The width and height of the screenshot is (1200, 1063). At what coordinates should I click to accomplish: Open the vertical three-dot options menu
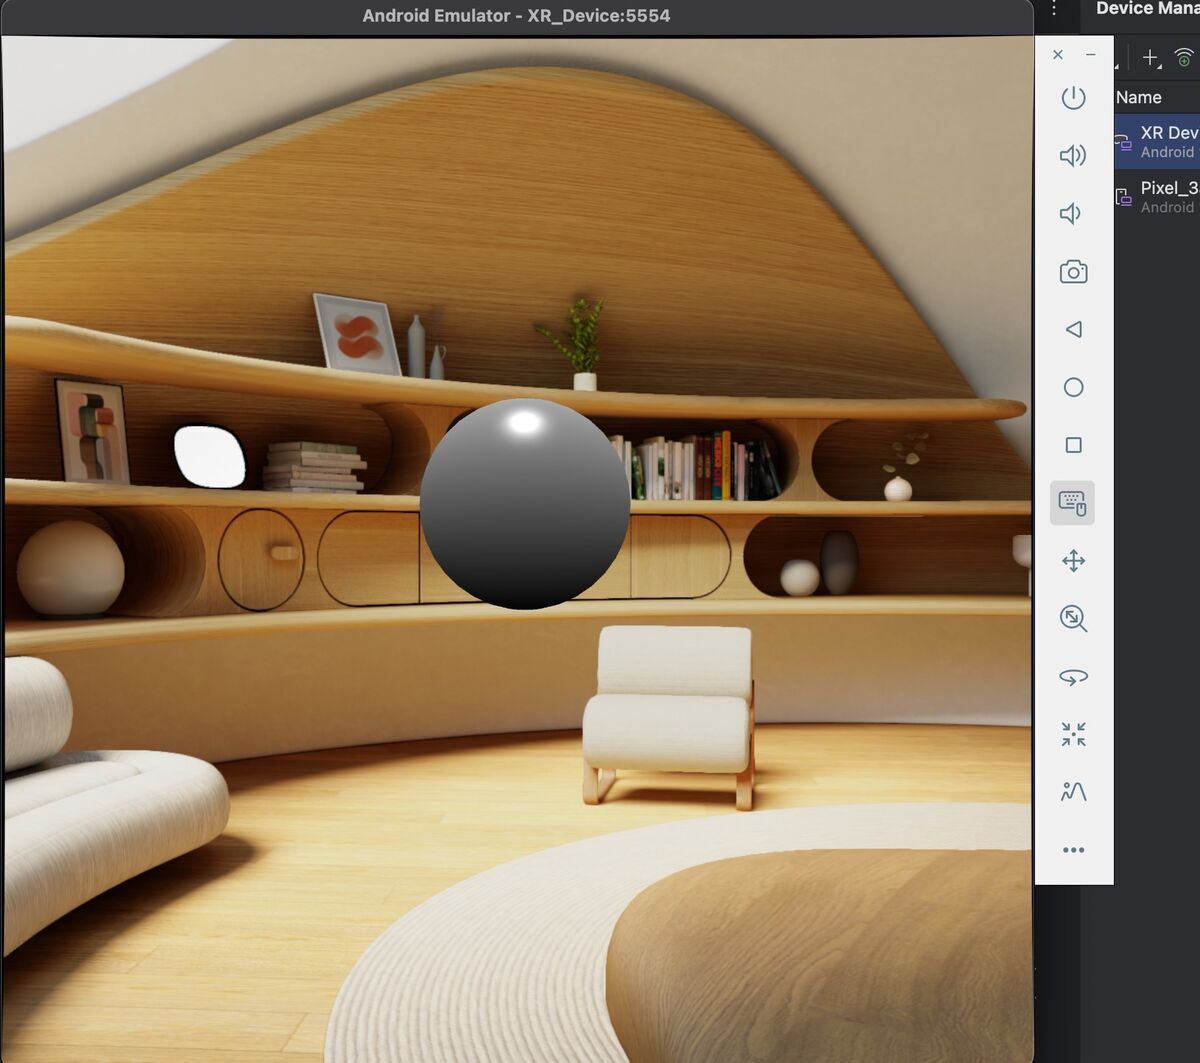[1054, 9]
